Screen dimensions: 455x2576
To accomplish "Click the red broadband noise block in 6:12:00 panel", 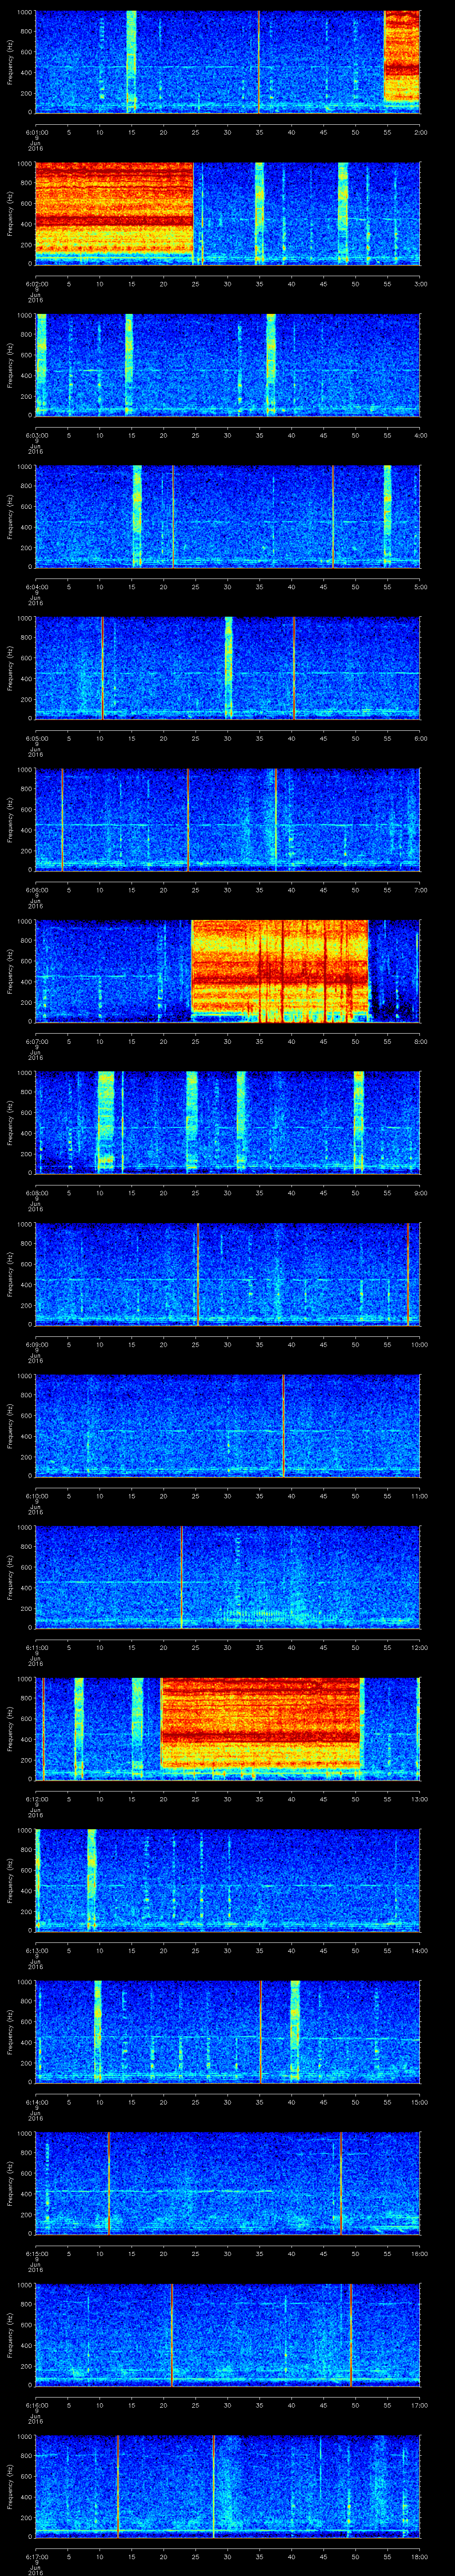I will [260, 1723].
